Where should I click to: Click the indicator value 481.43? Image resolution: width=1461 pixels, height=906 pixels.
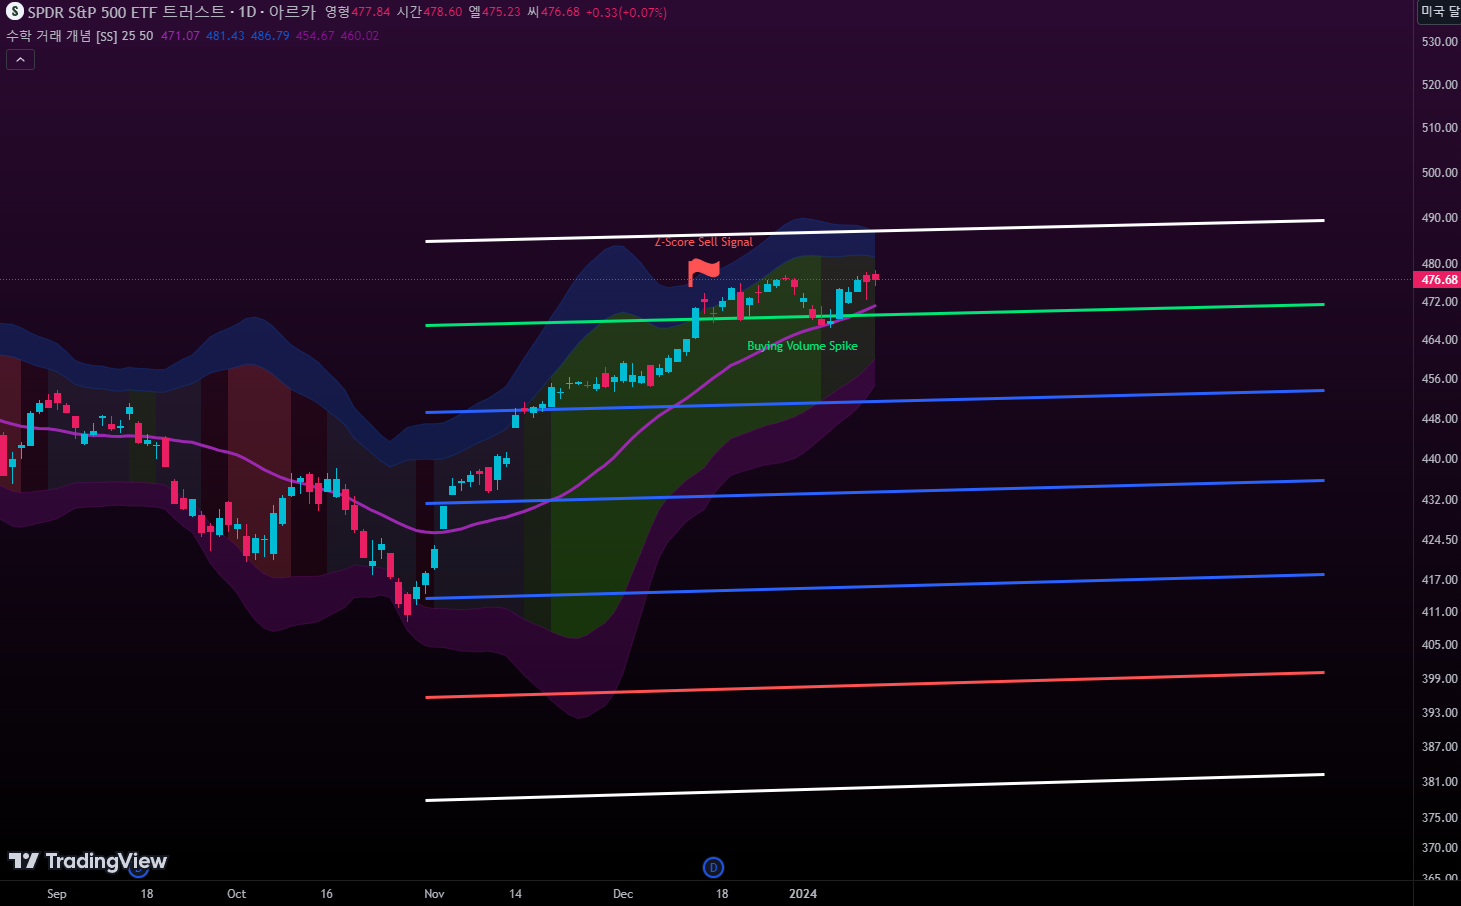[225, 36]
